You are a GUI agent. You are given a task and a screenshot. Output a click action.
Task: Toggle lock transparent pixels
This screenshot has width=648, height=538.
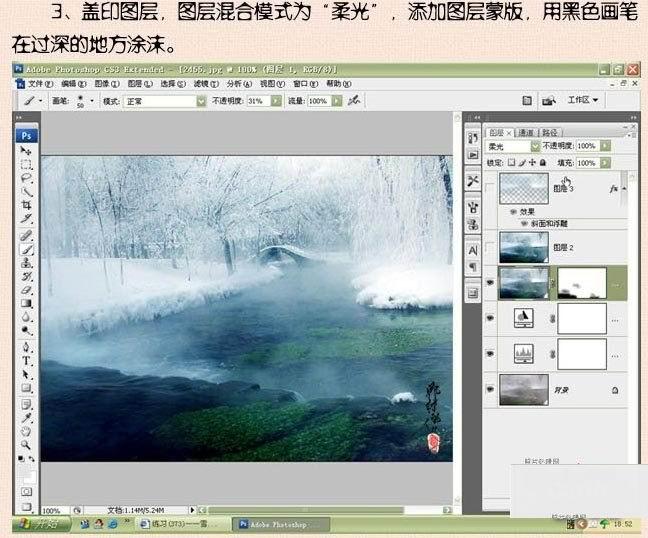(512, 163)
